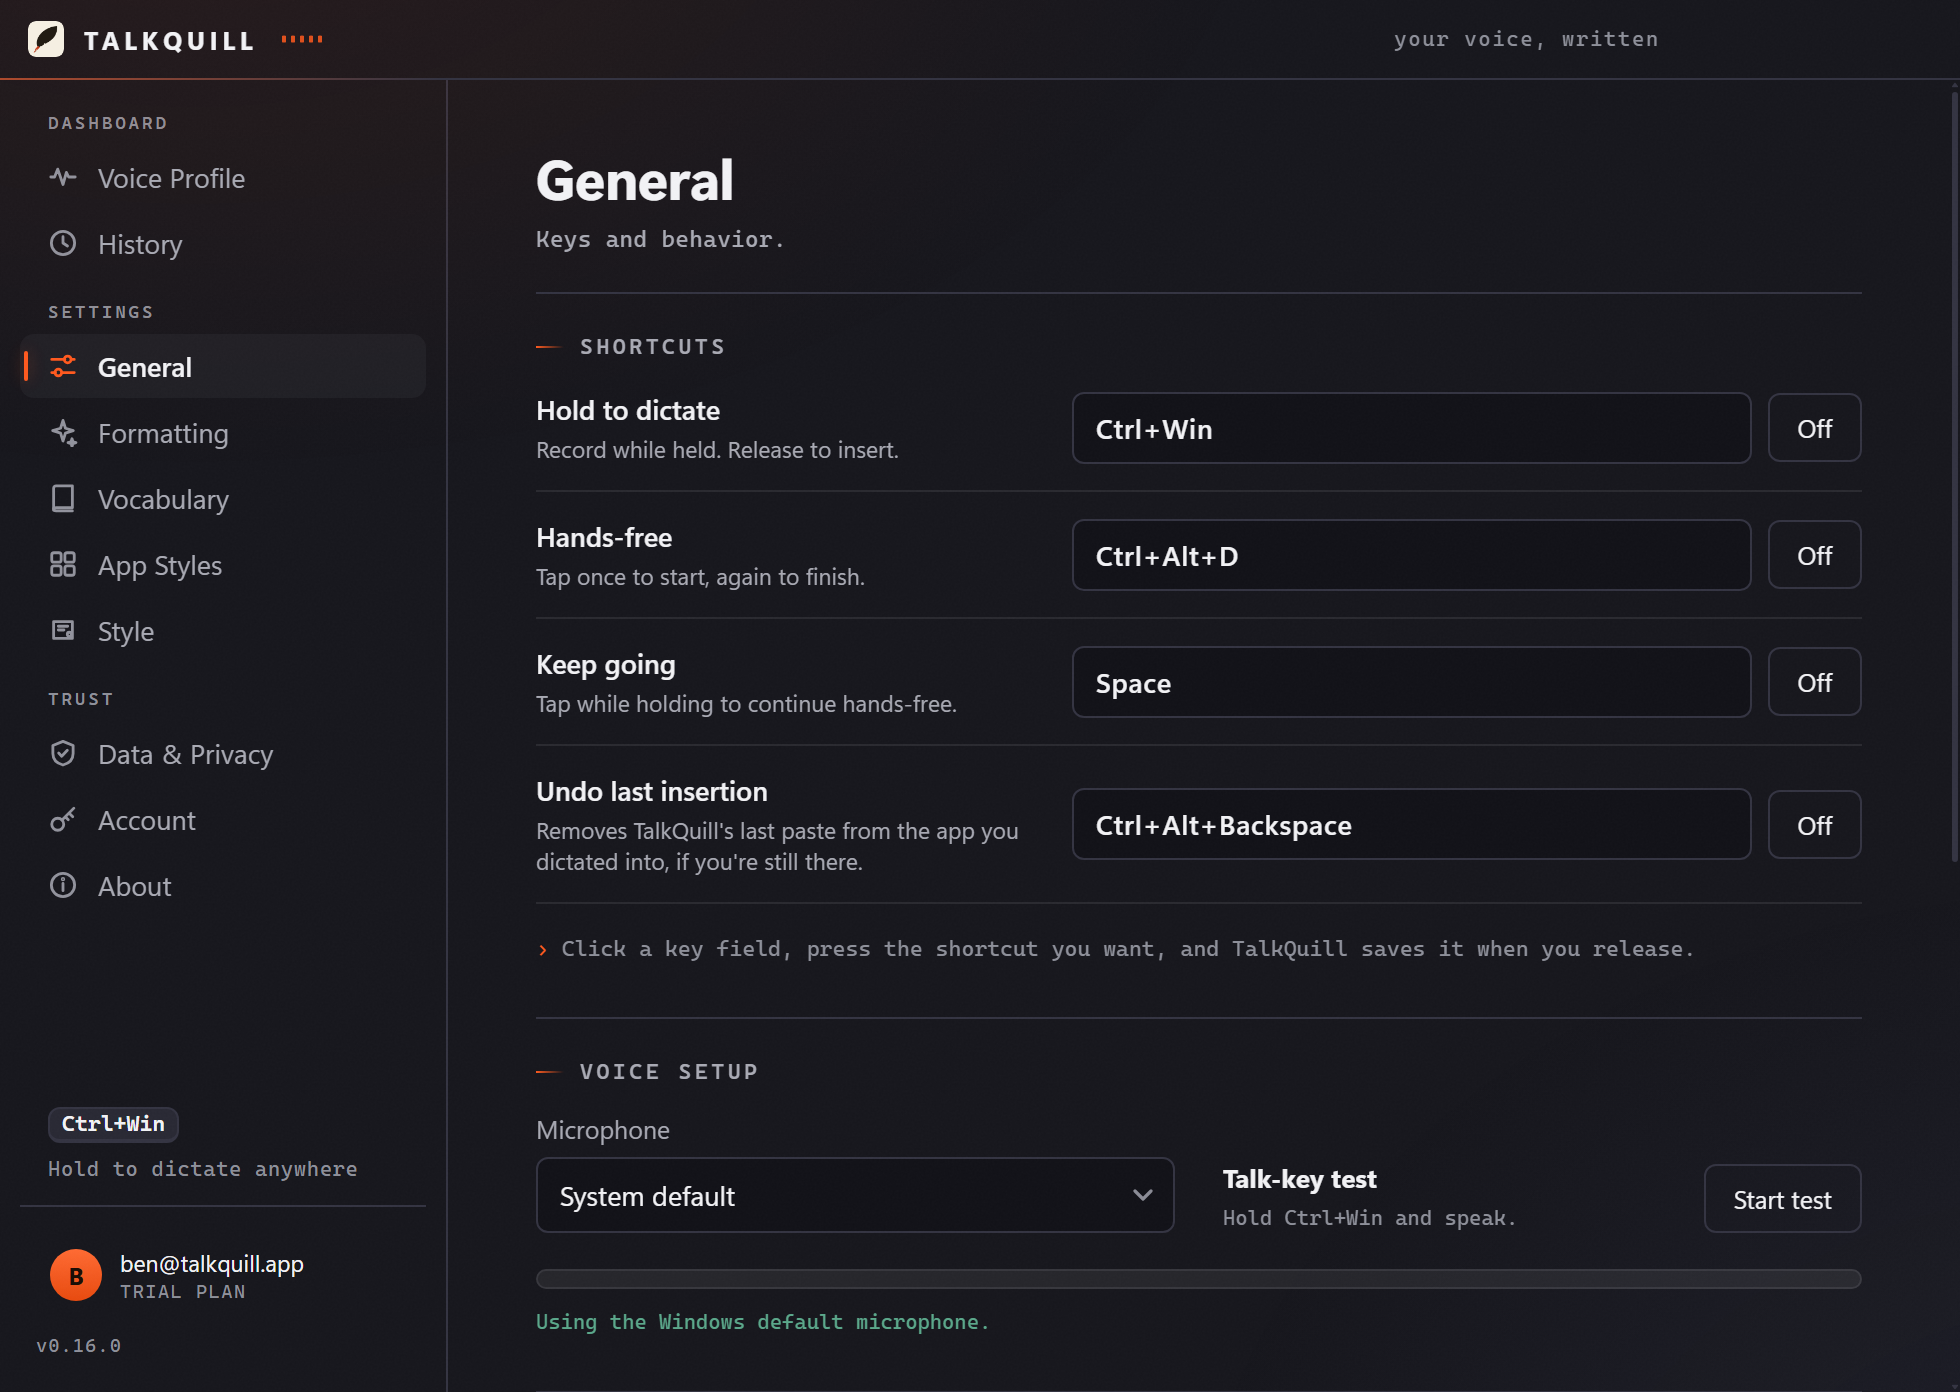
Task: Open App Styles settings
Action: pyautogui.click(x=222, y=565)
